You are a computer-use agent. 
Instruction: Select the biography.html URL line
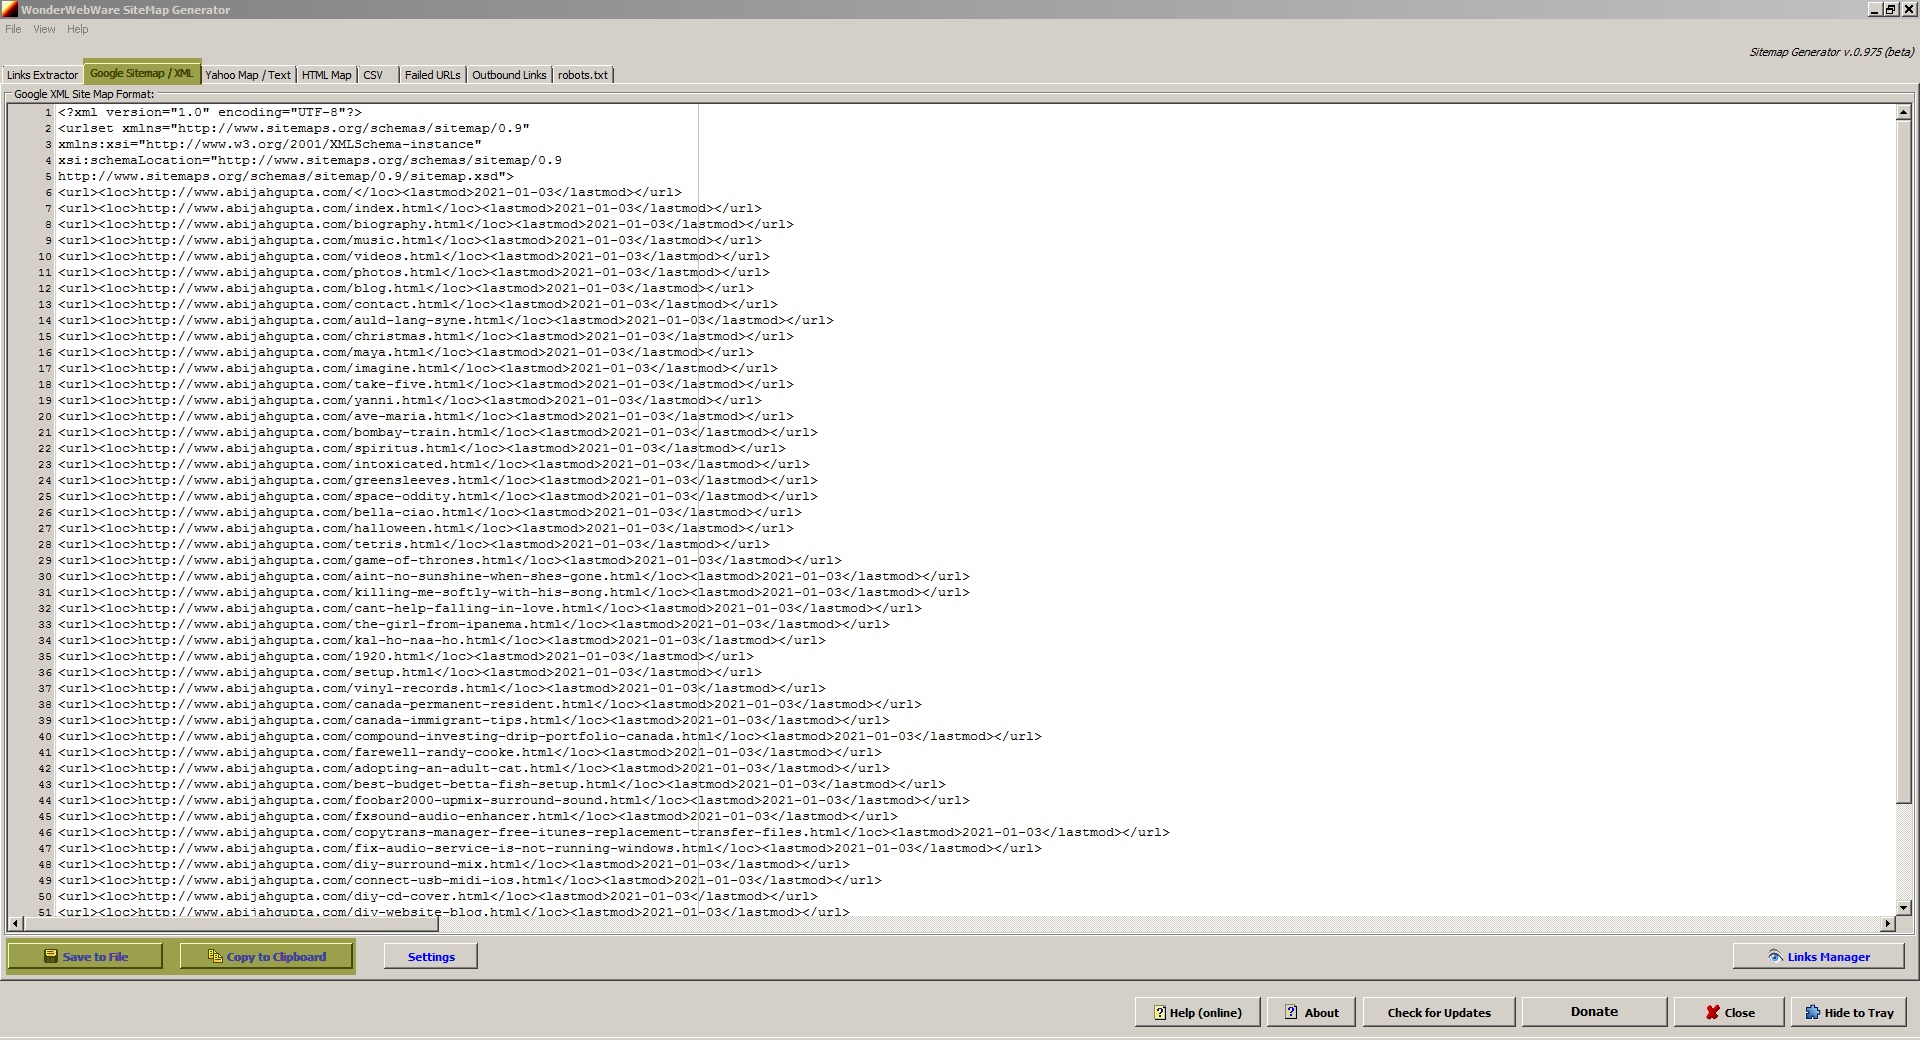click(426, 224)
